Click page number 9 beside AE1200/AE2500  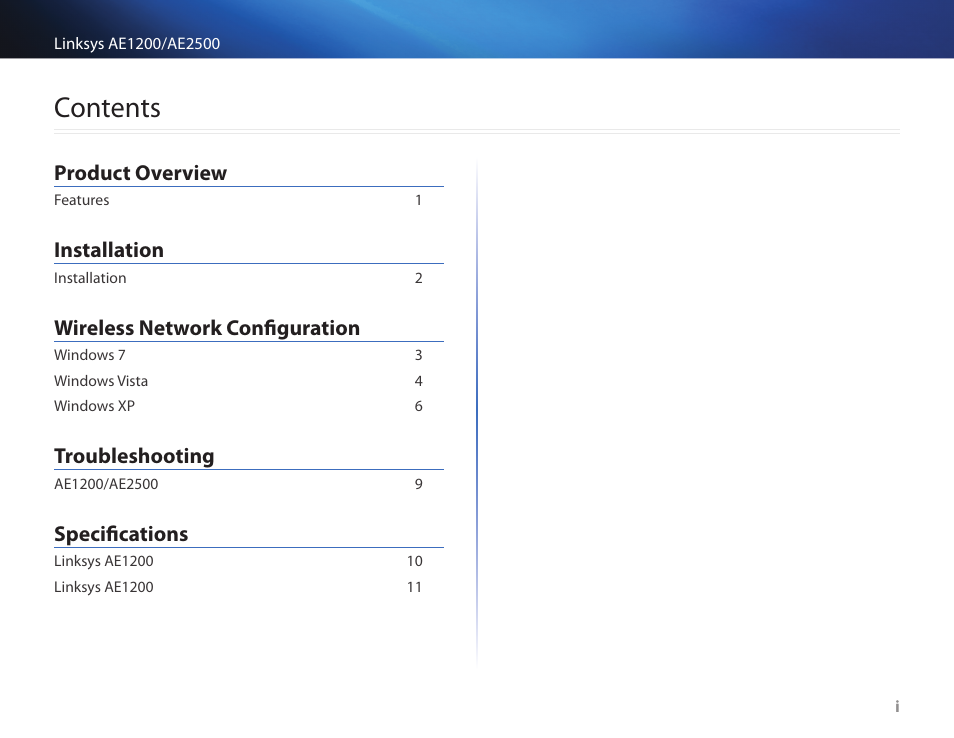(419, 484)
